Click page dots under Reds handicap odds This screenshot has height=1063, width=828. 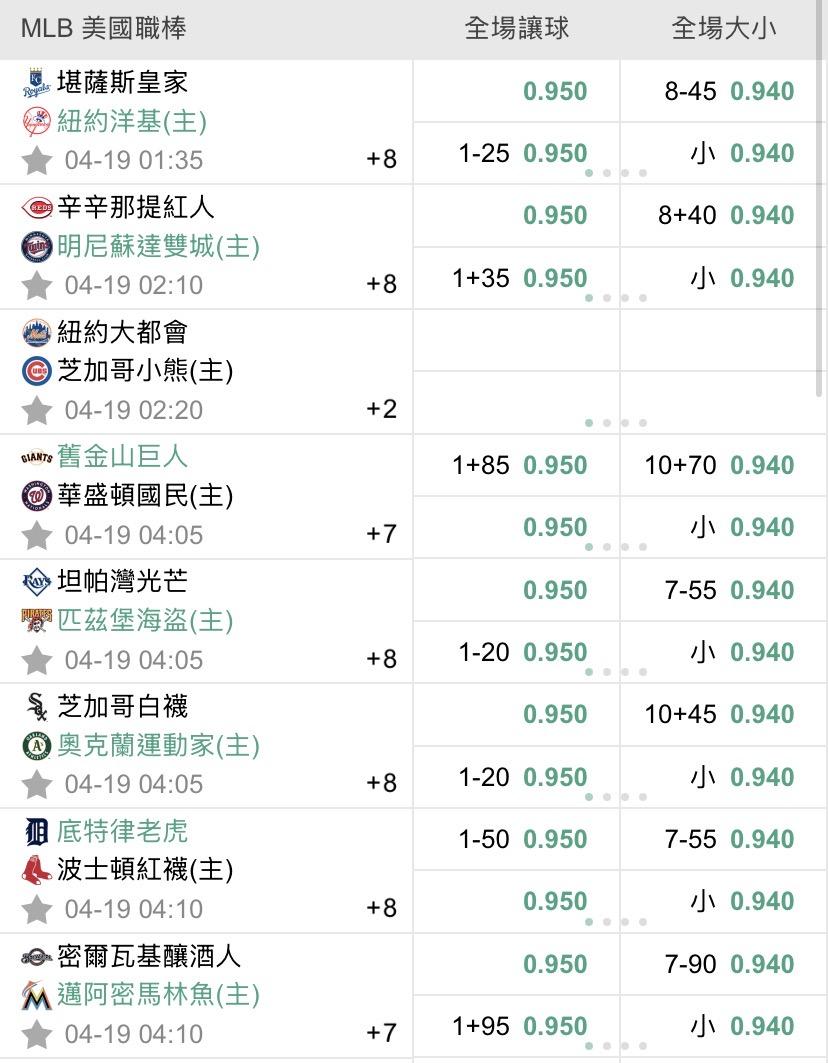coord(615,298)
